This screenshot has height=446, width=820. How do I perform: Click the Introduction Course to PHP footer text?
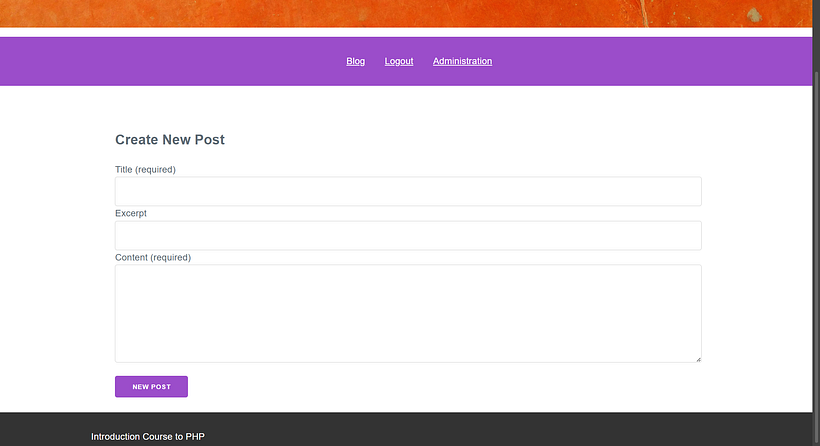147,437
